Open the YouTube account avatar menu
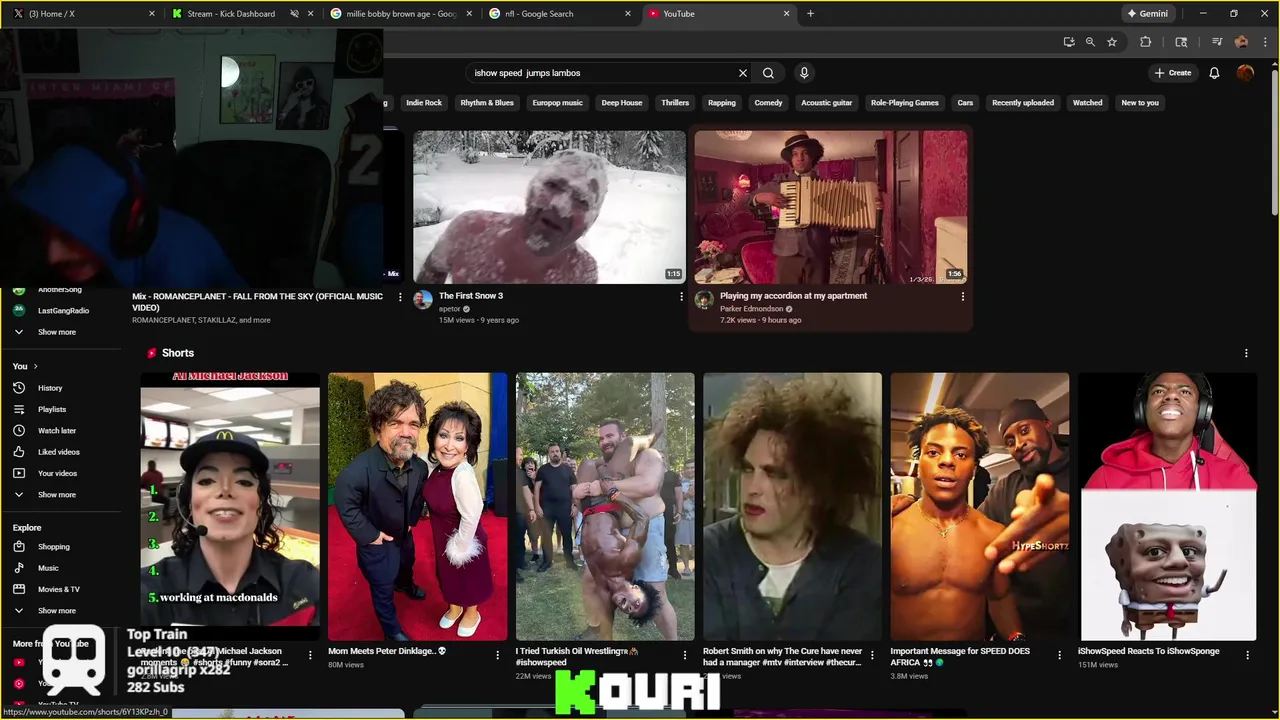Screen dimensions: 1280x720 pyautogui.click(x=1245, y=73)
